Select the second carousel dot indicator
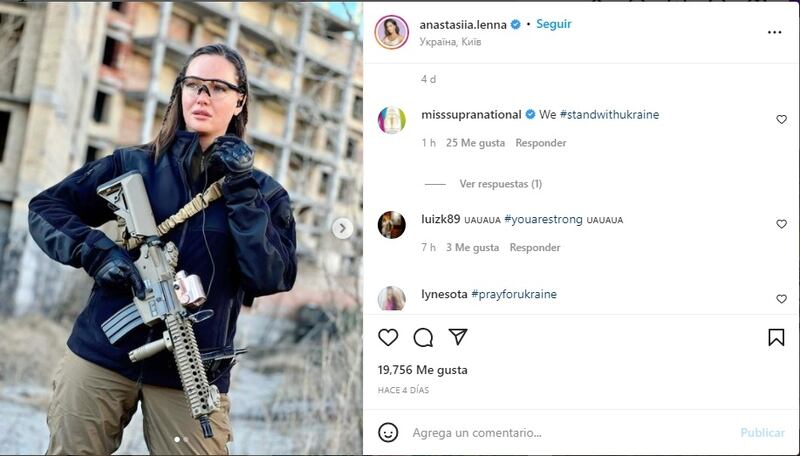 pos(186,439)
